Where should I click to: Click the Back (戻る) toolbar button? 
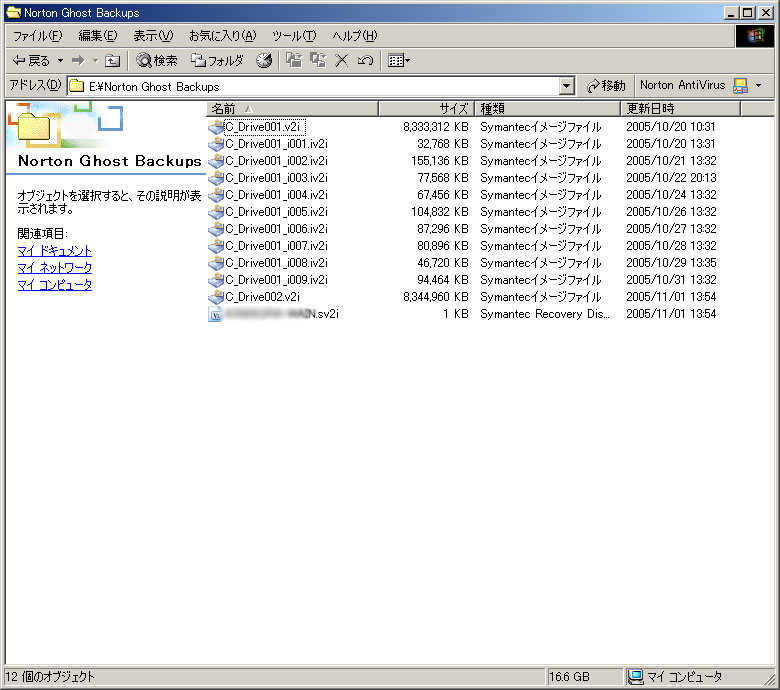coord(30,60)
